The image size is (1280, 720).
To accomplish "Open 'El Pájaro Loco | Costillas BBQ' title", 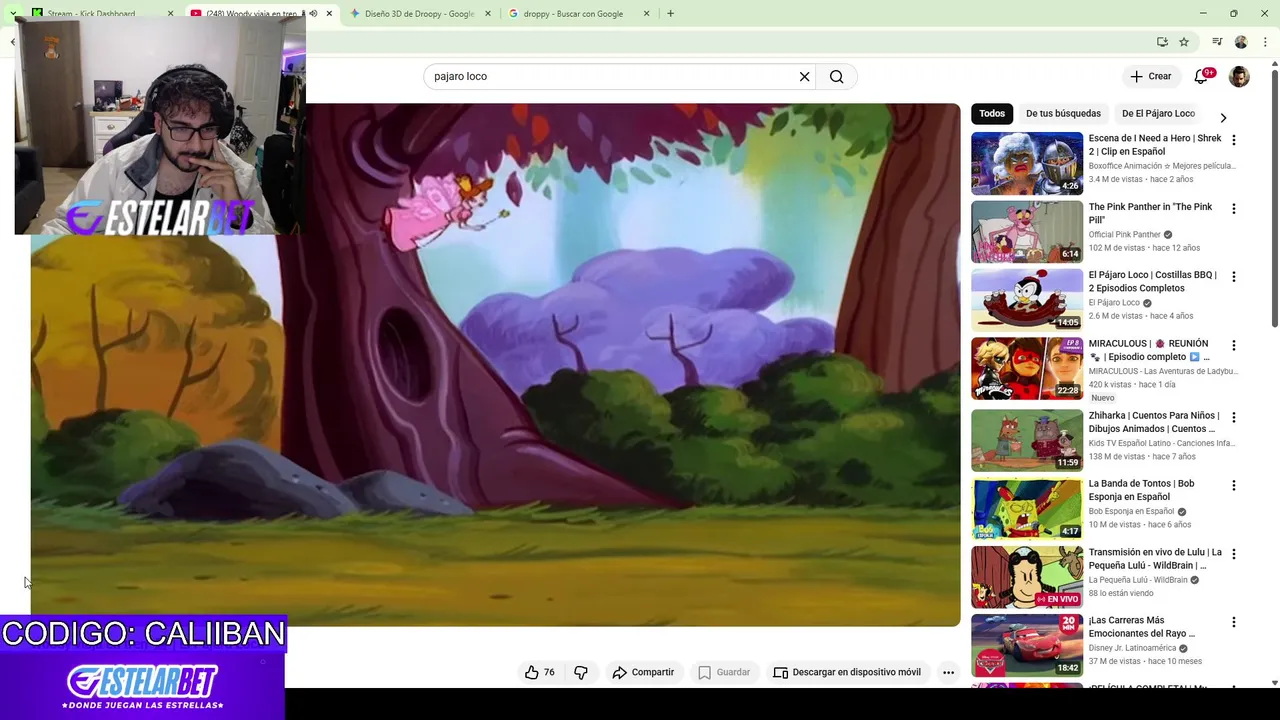I will (x=1153, y=281).
